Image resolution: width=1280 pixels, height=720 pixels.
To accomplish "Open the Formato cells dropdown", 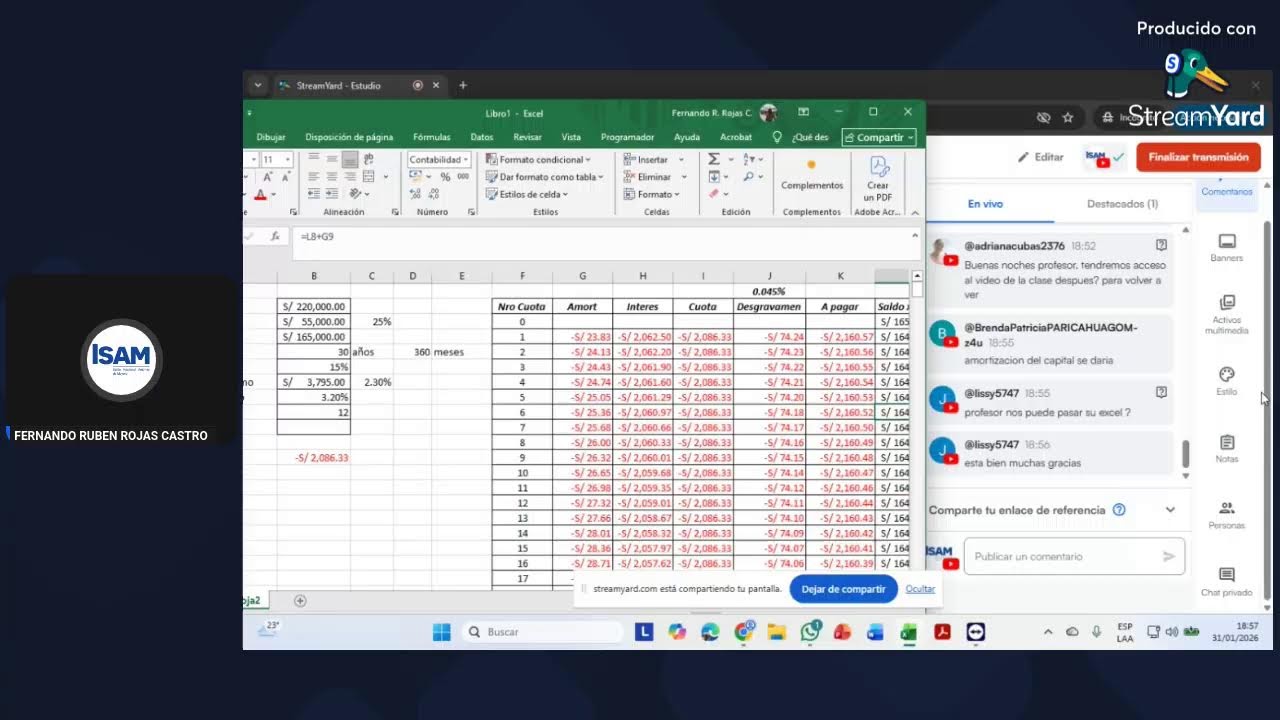I will click(x=651, y=194).
